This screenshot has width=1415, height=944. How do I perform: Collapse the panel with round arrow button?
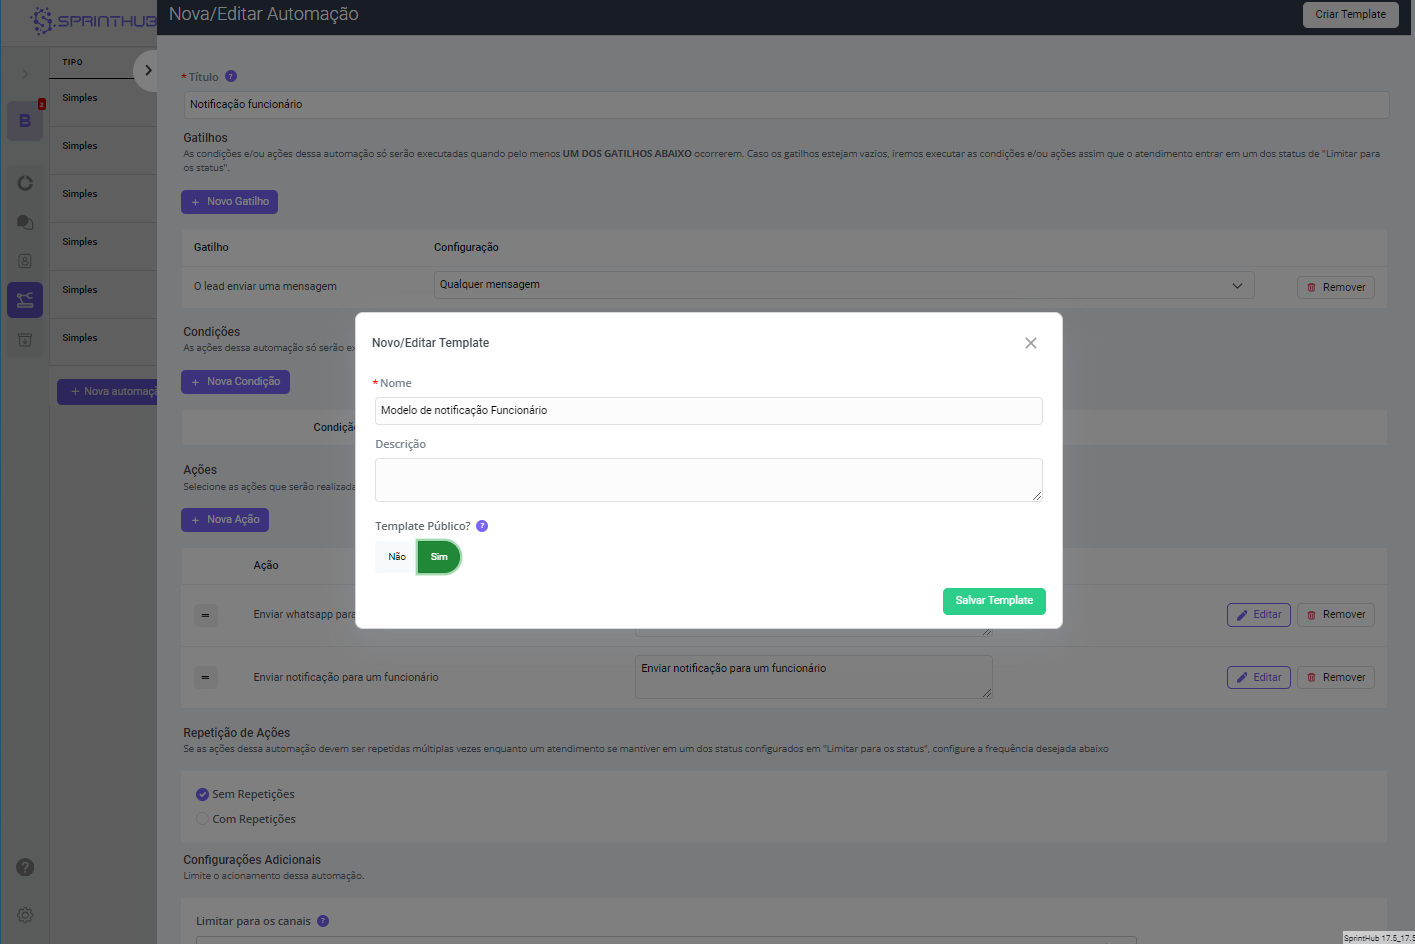[148, 70]
